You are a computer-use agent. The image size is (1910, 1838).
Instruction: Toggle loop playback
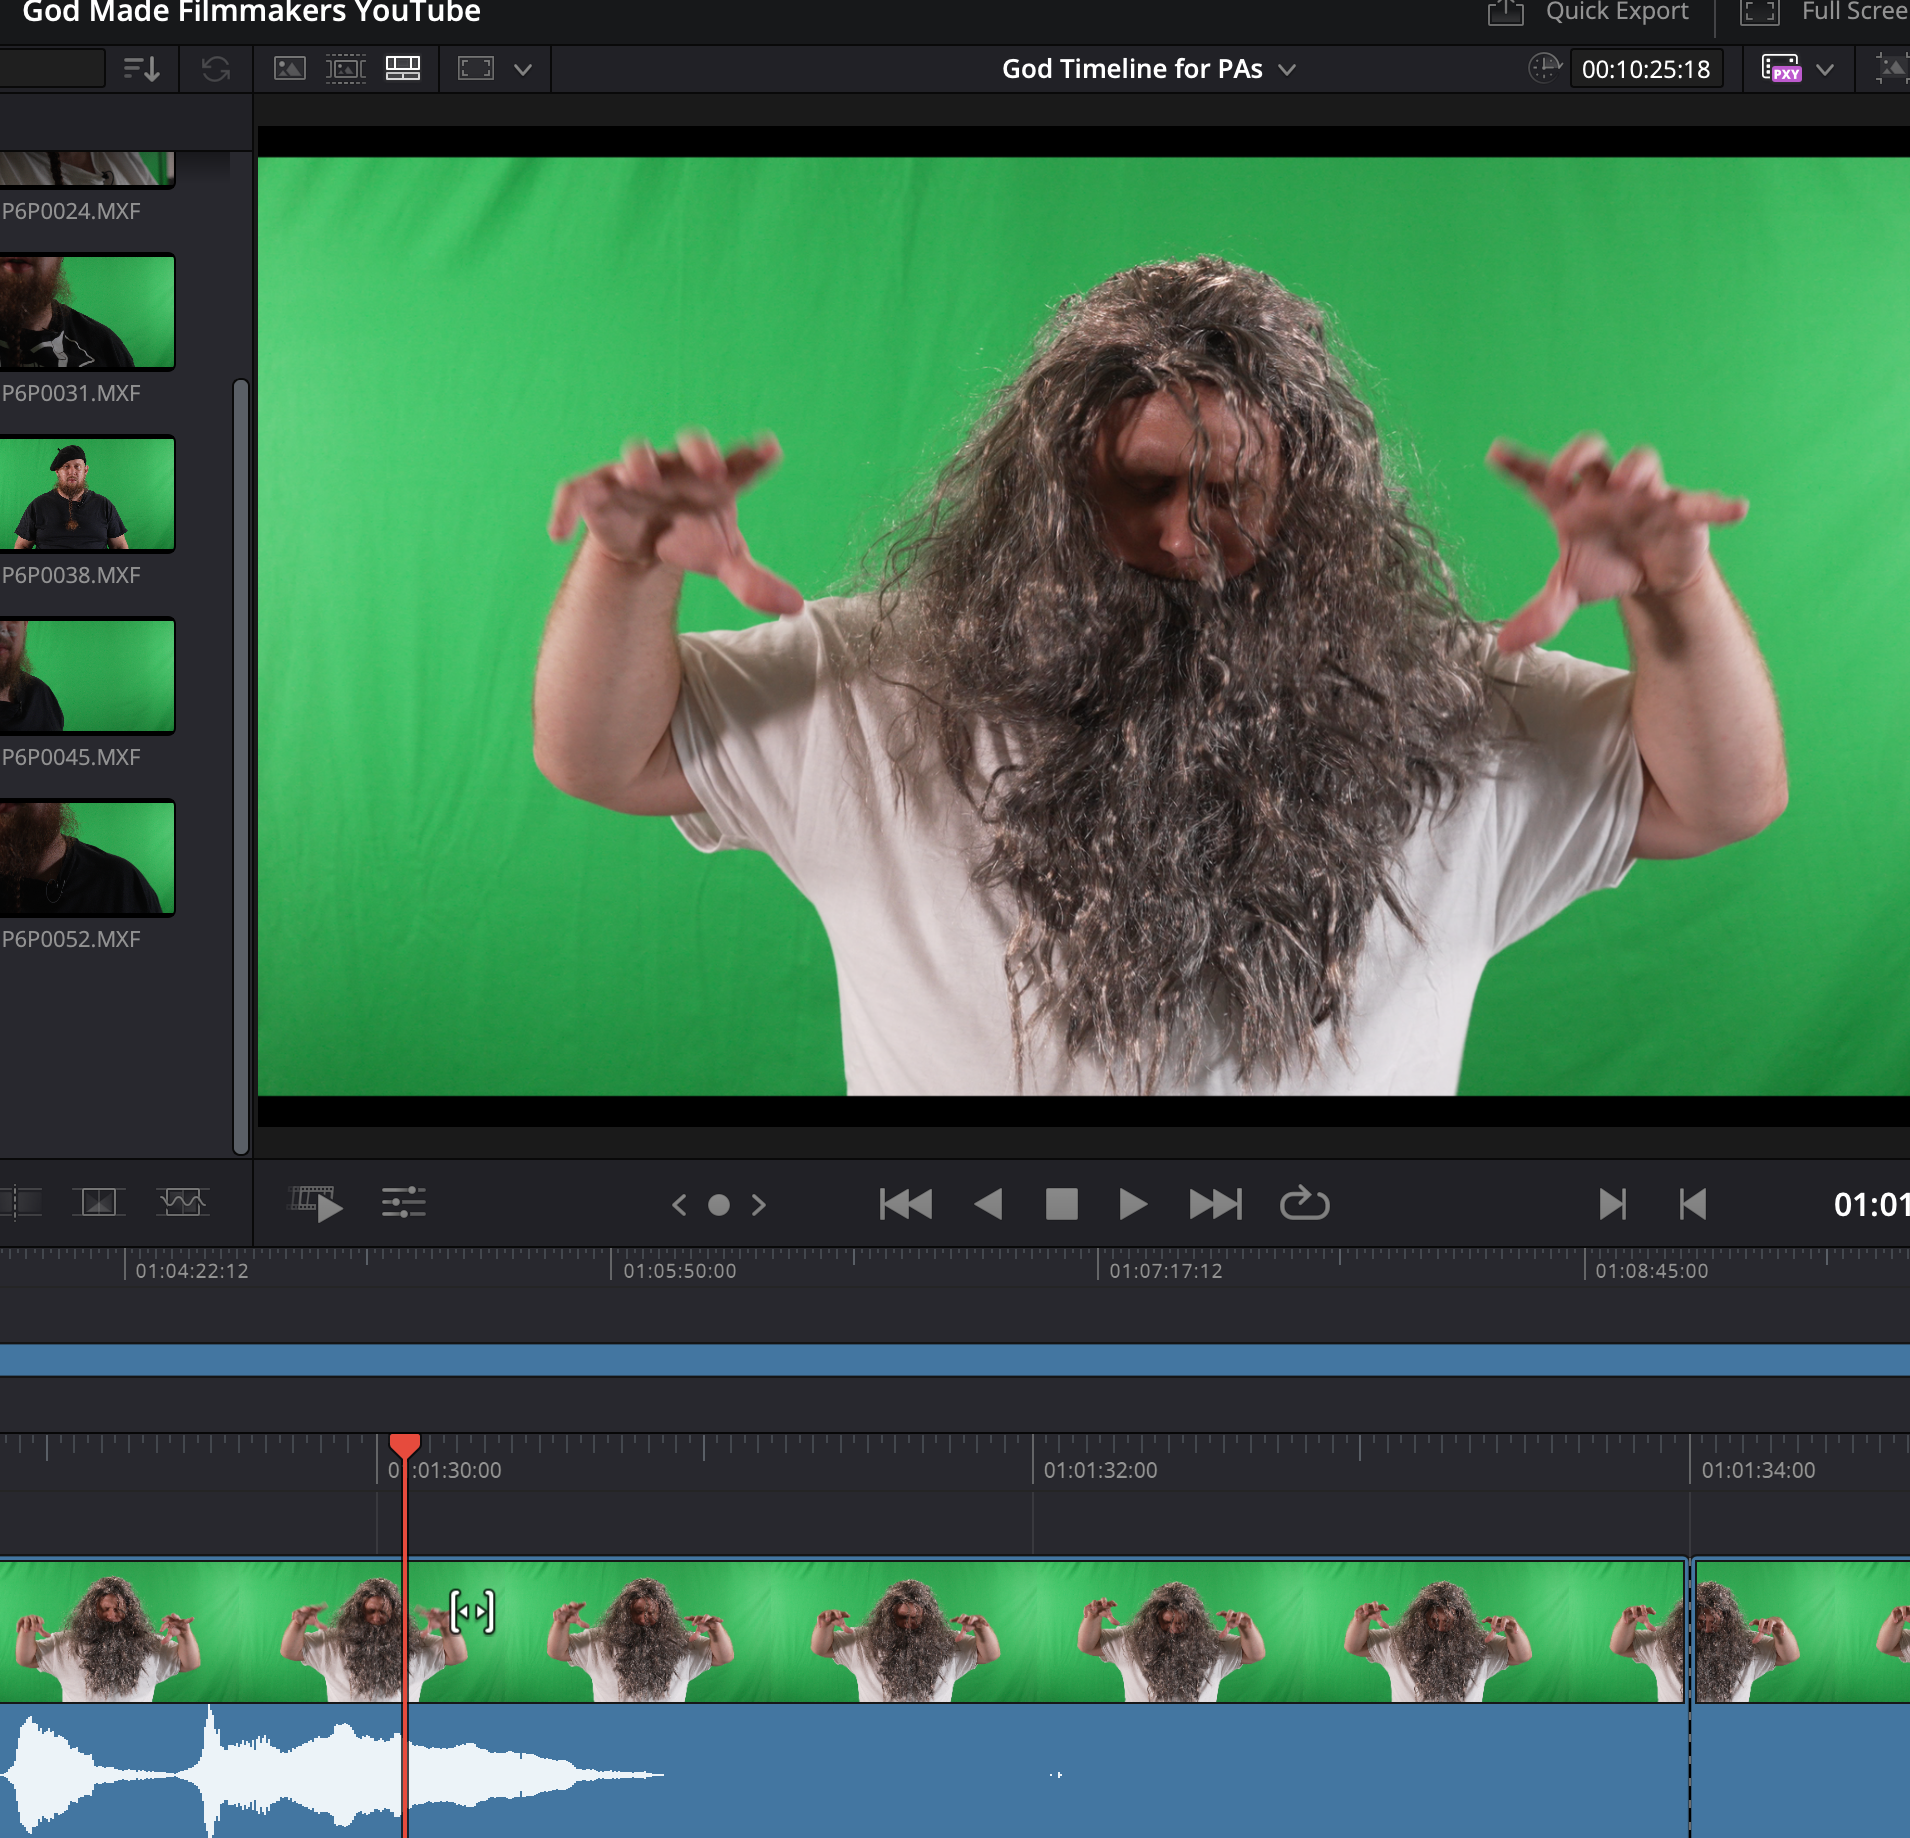(x=1304, y=1204)
